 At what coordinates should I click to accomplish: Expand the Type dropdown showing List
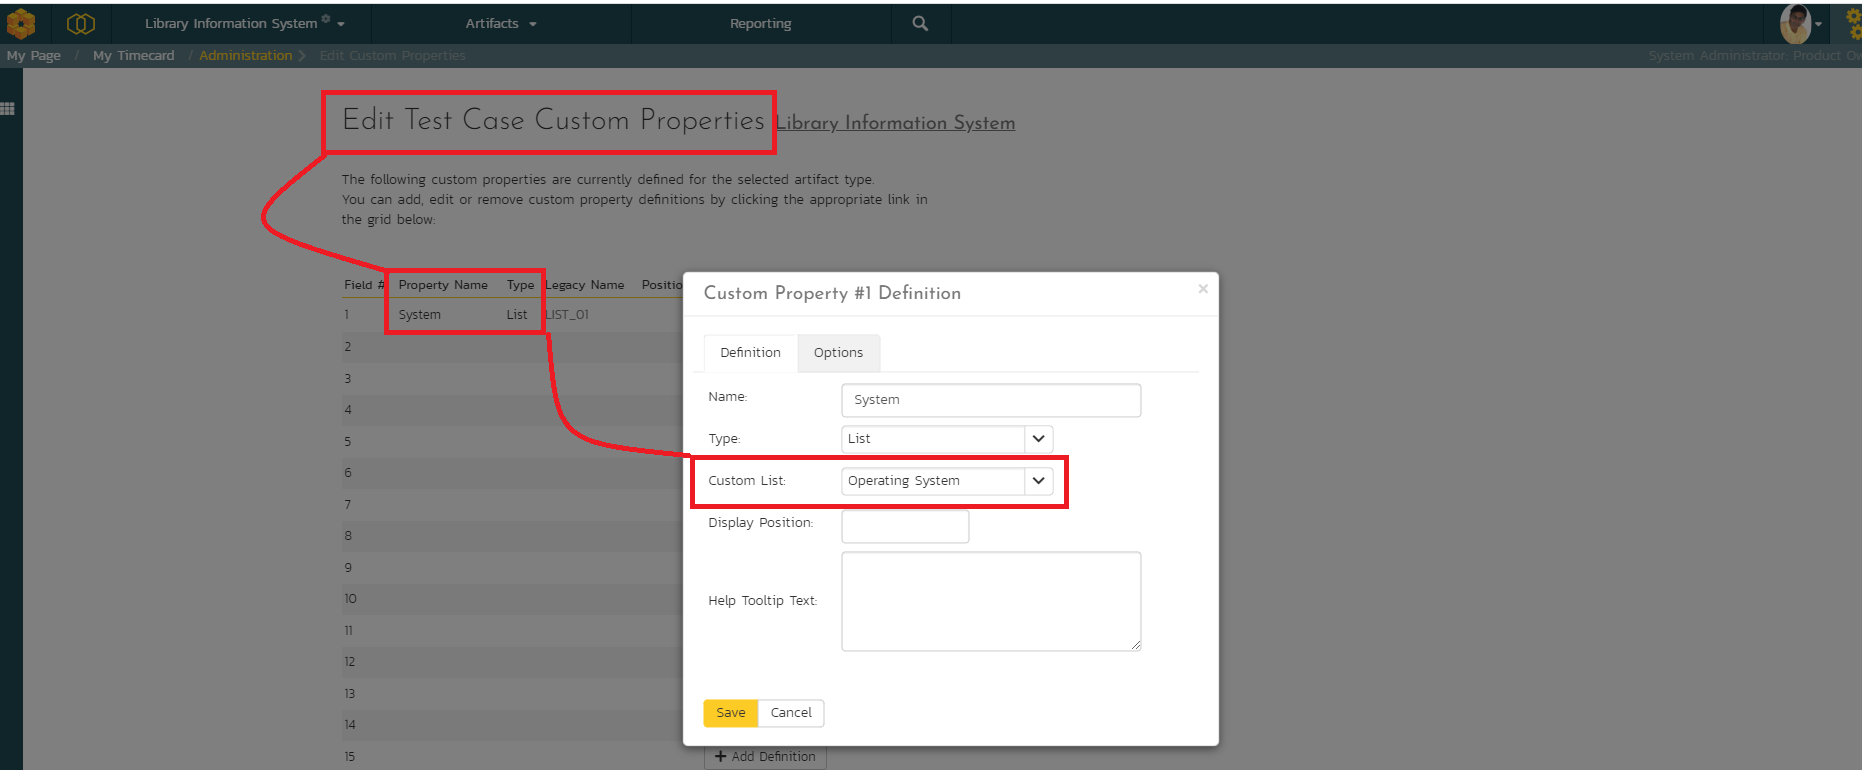coord(1038,439)
